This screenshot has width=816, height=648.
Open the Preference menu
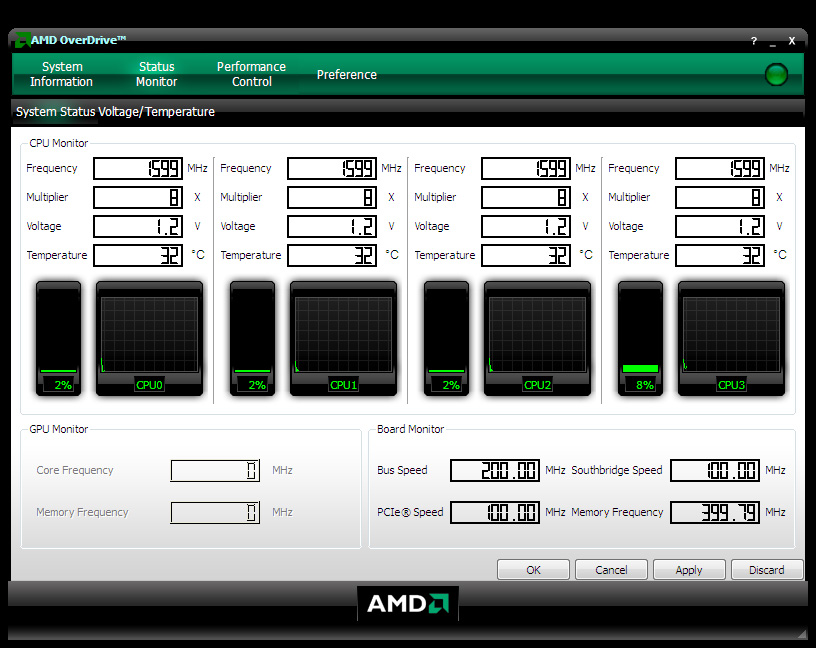[x=347, y=75]
